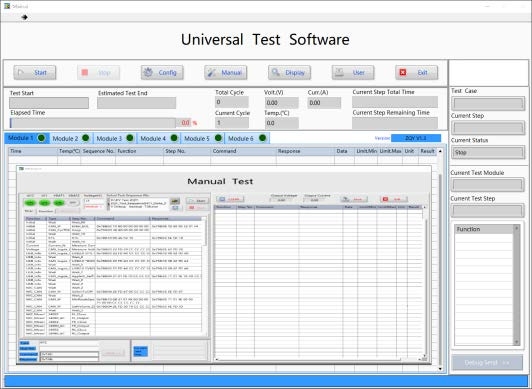
Task: Click the blue Version field ZQY V1.2
Action: pos(416,138)
